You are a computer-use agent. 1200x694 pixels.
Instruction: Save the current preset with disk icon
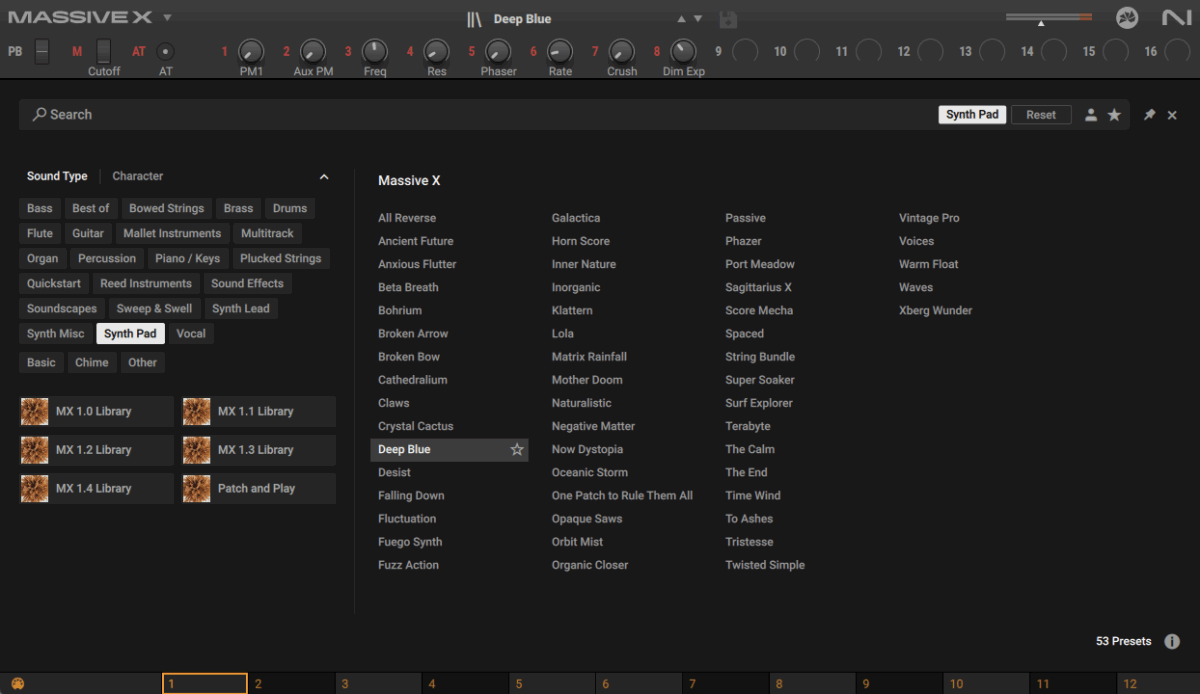click(x=727, y=19)
